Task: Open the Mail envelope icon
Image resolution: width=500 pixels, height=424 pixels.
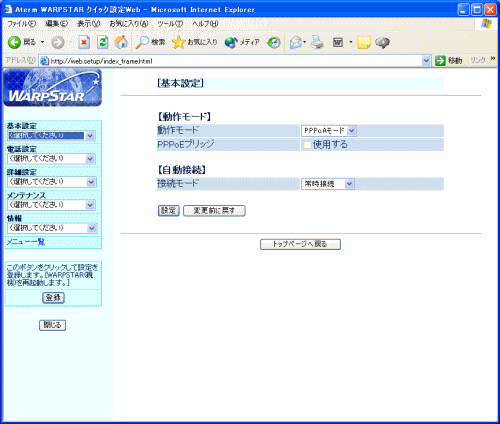Action: pos(295,42)
